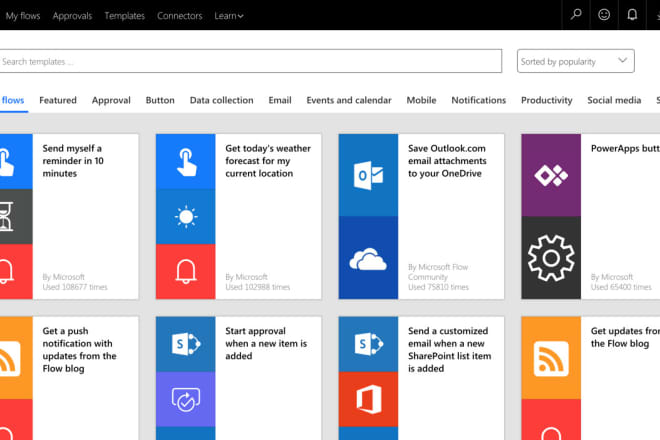
Task: Click the red bell icon on reminder card
Action: pos(16,272)
